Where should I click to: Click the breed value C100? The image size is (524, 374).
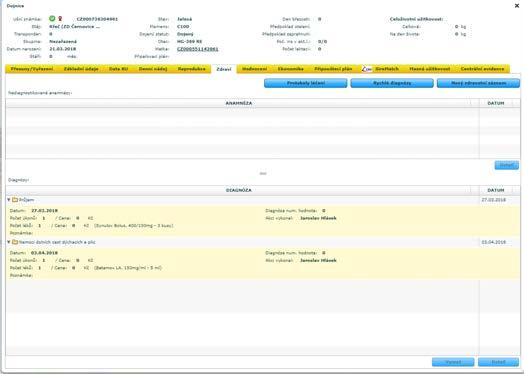(183, 26)
